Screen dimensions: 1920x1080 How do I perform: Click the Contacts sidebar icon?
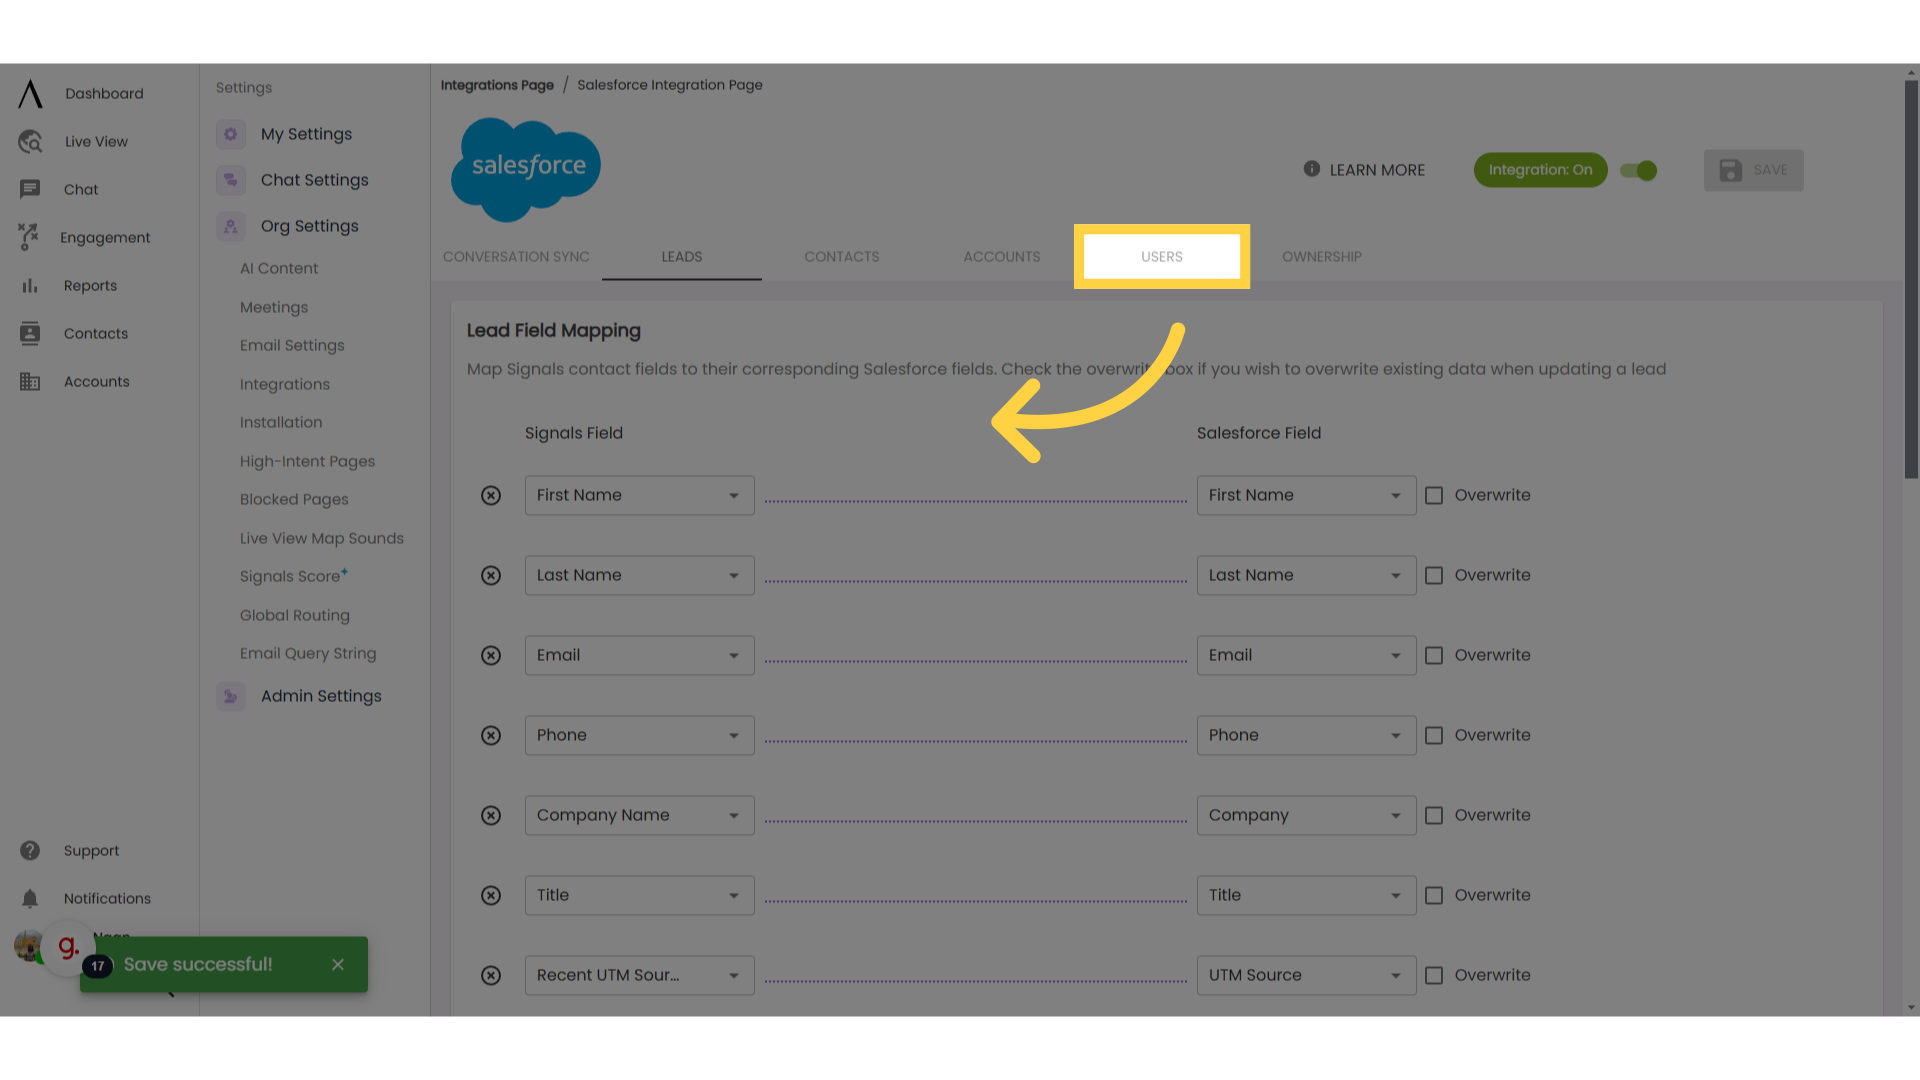click(x=29, y=334)
